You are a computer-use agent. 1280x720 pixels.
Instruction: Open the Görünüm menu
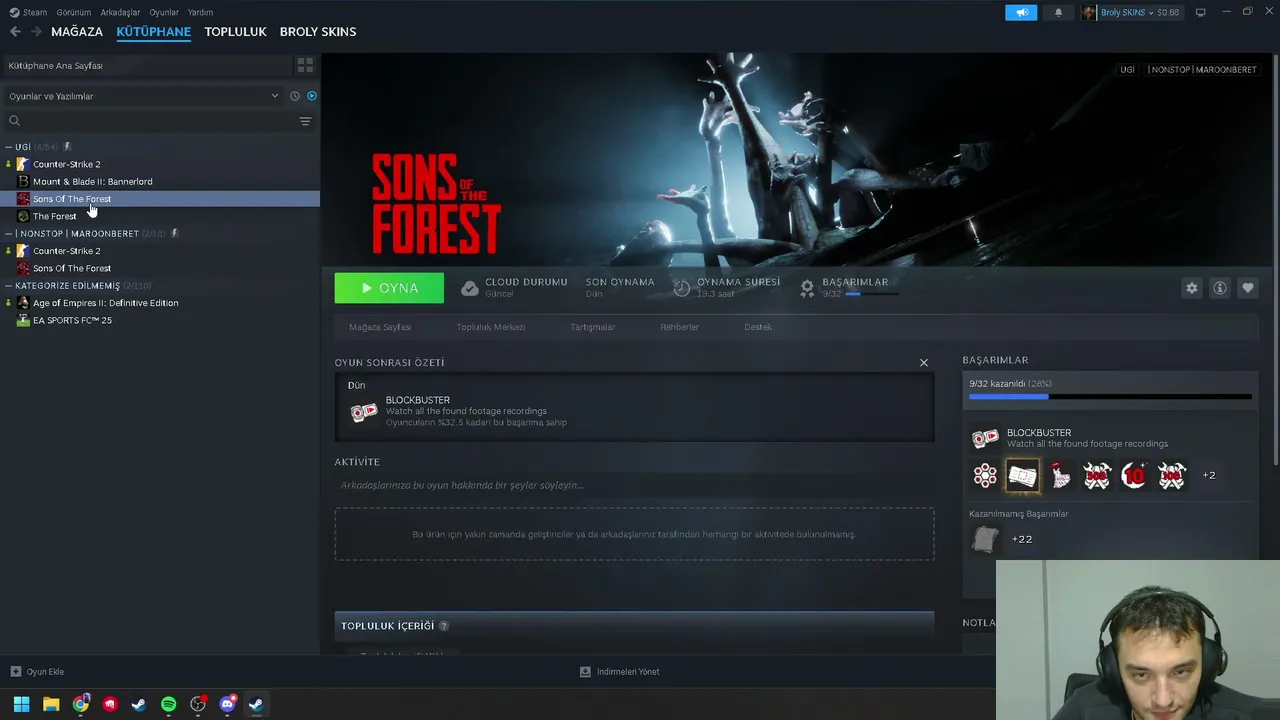click(x=74, y=12)
